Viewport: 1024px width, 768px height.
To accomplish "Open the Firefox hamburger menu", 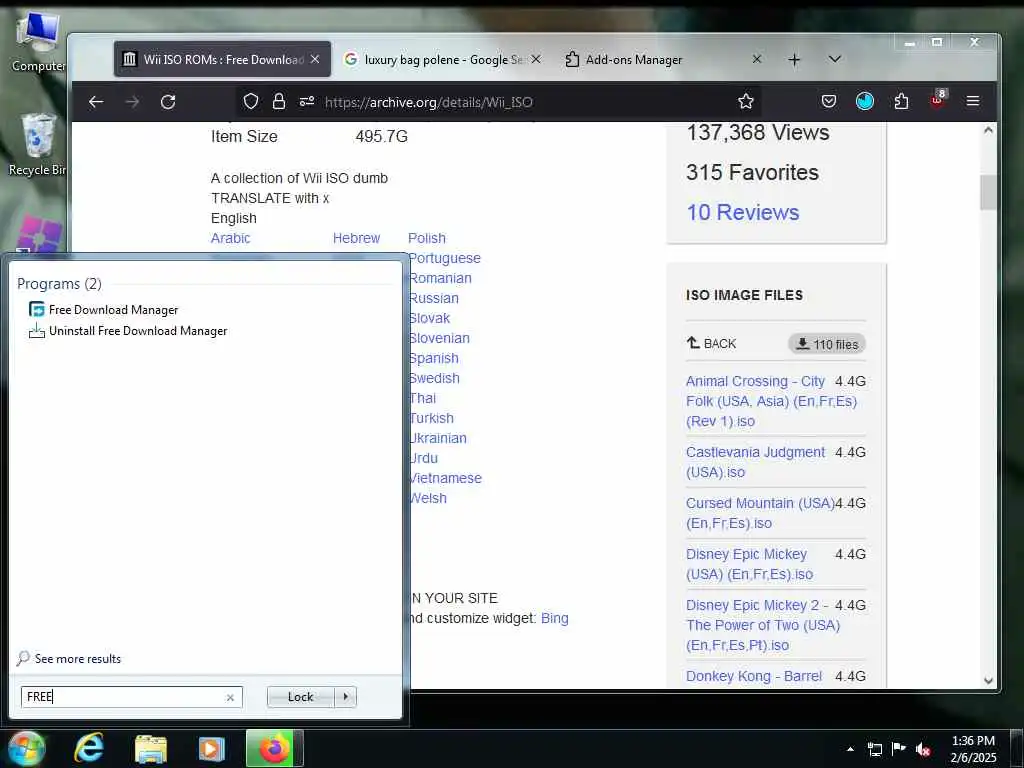I will point(973,101).
